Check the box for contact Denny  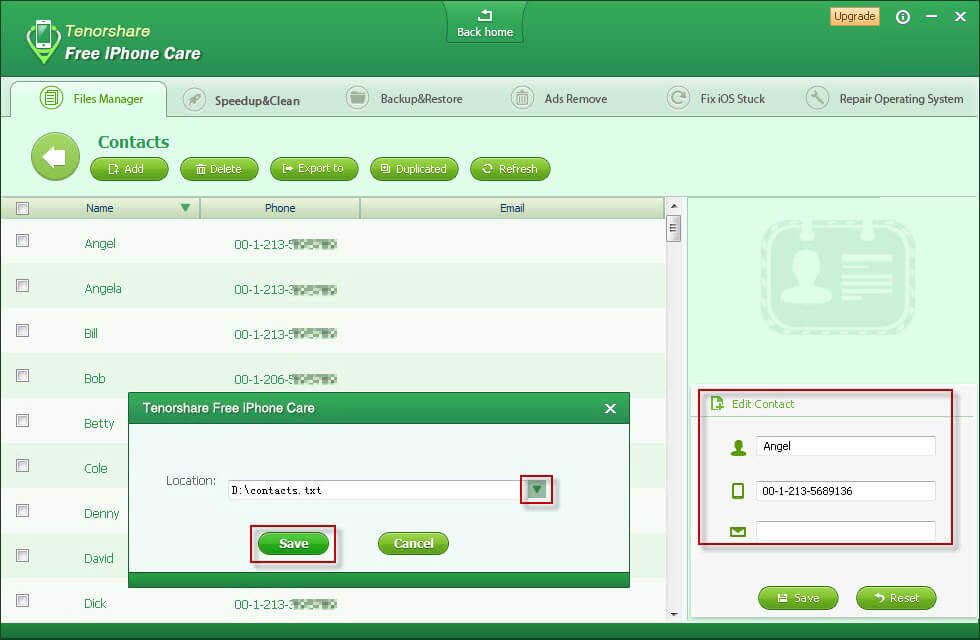click(22, 511)
